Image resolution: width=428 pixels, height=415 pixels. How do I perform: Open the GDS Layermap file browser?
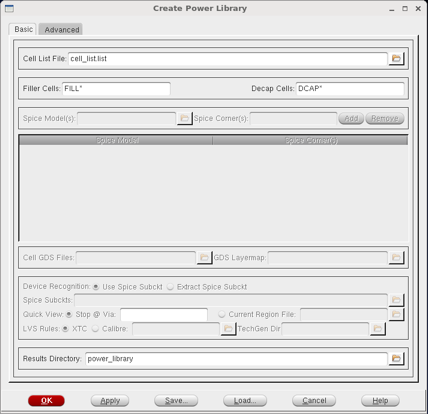click(x=396, y=257)
